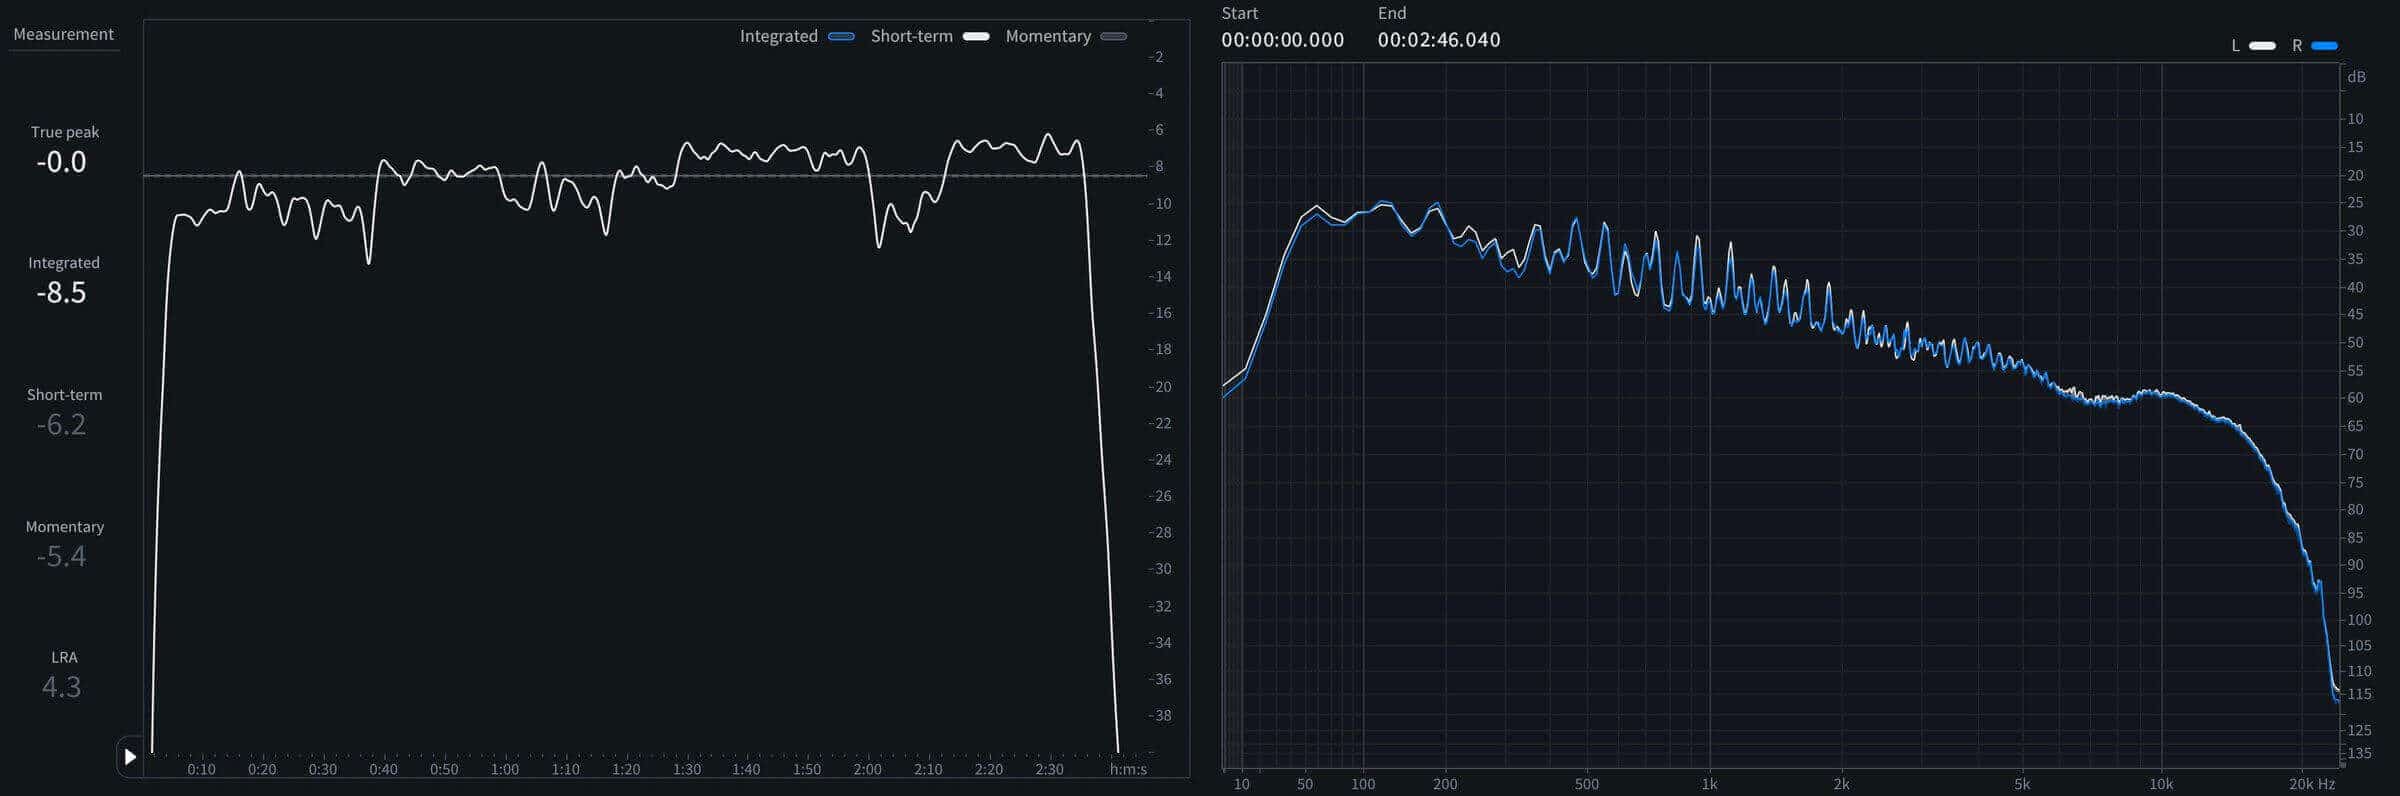Click the 20k Hz frequency axis label
The width and height of the screenshot is (2400, 796).
point(2312,785)
